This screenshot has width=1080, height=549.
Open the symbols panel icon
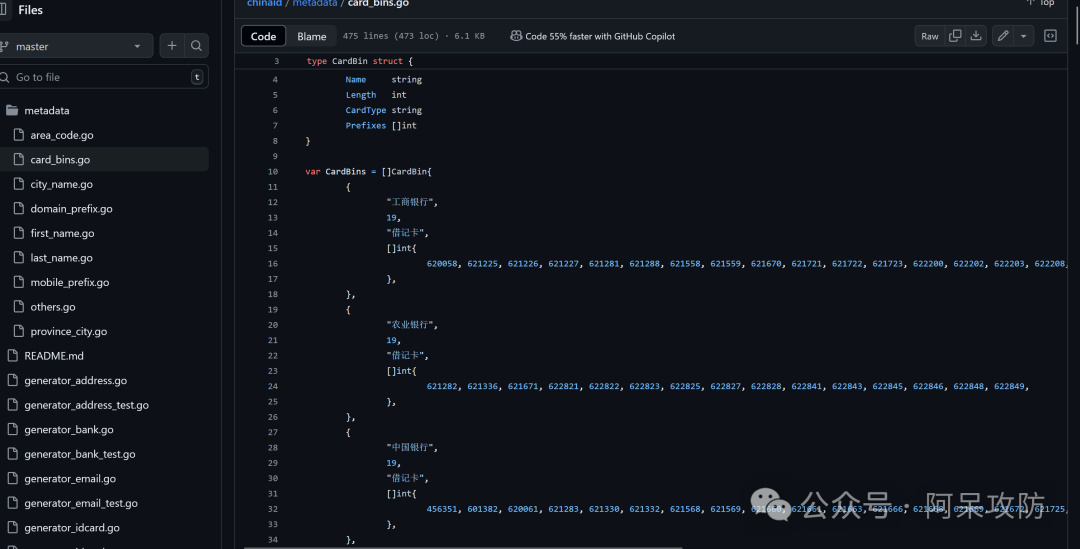tap(1050, 36)
